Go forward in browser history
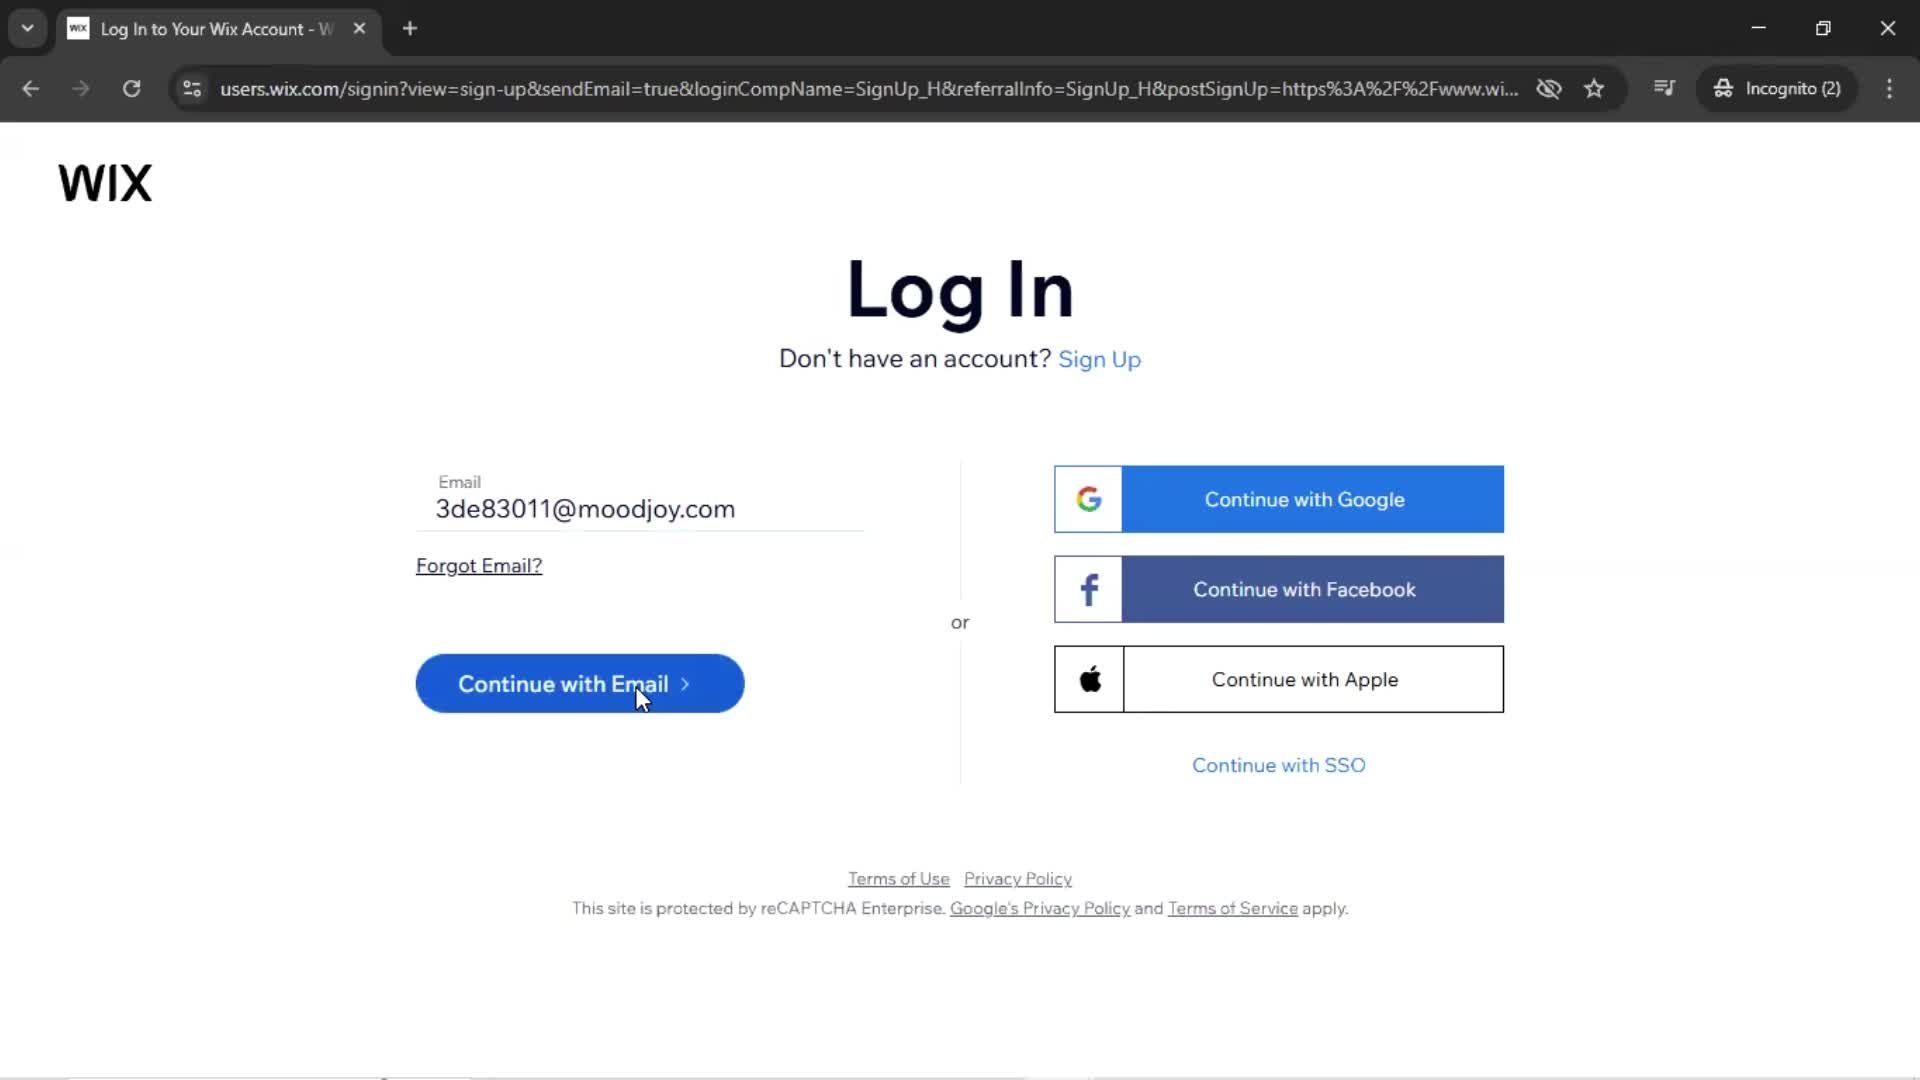Image resolution: width=1920 pixels, height=1080 pixels. click(x=81, y=88)
